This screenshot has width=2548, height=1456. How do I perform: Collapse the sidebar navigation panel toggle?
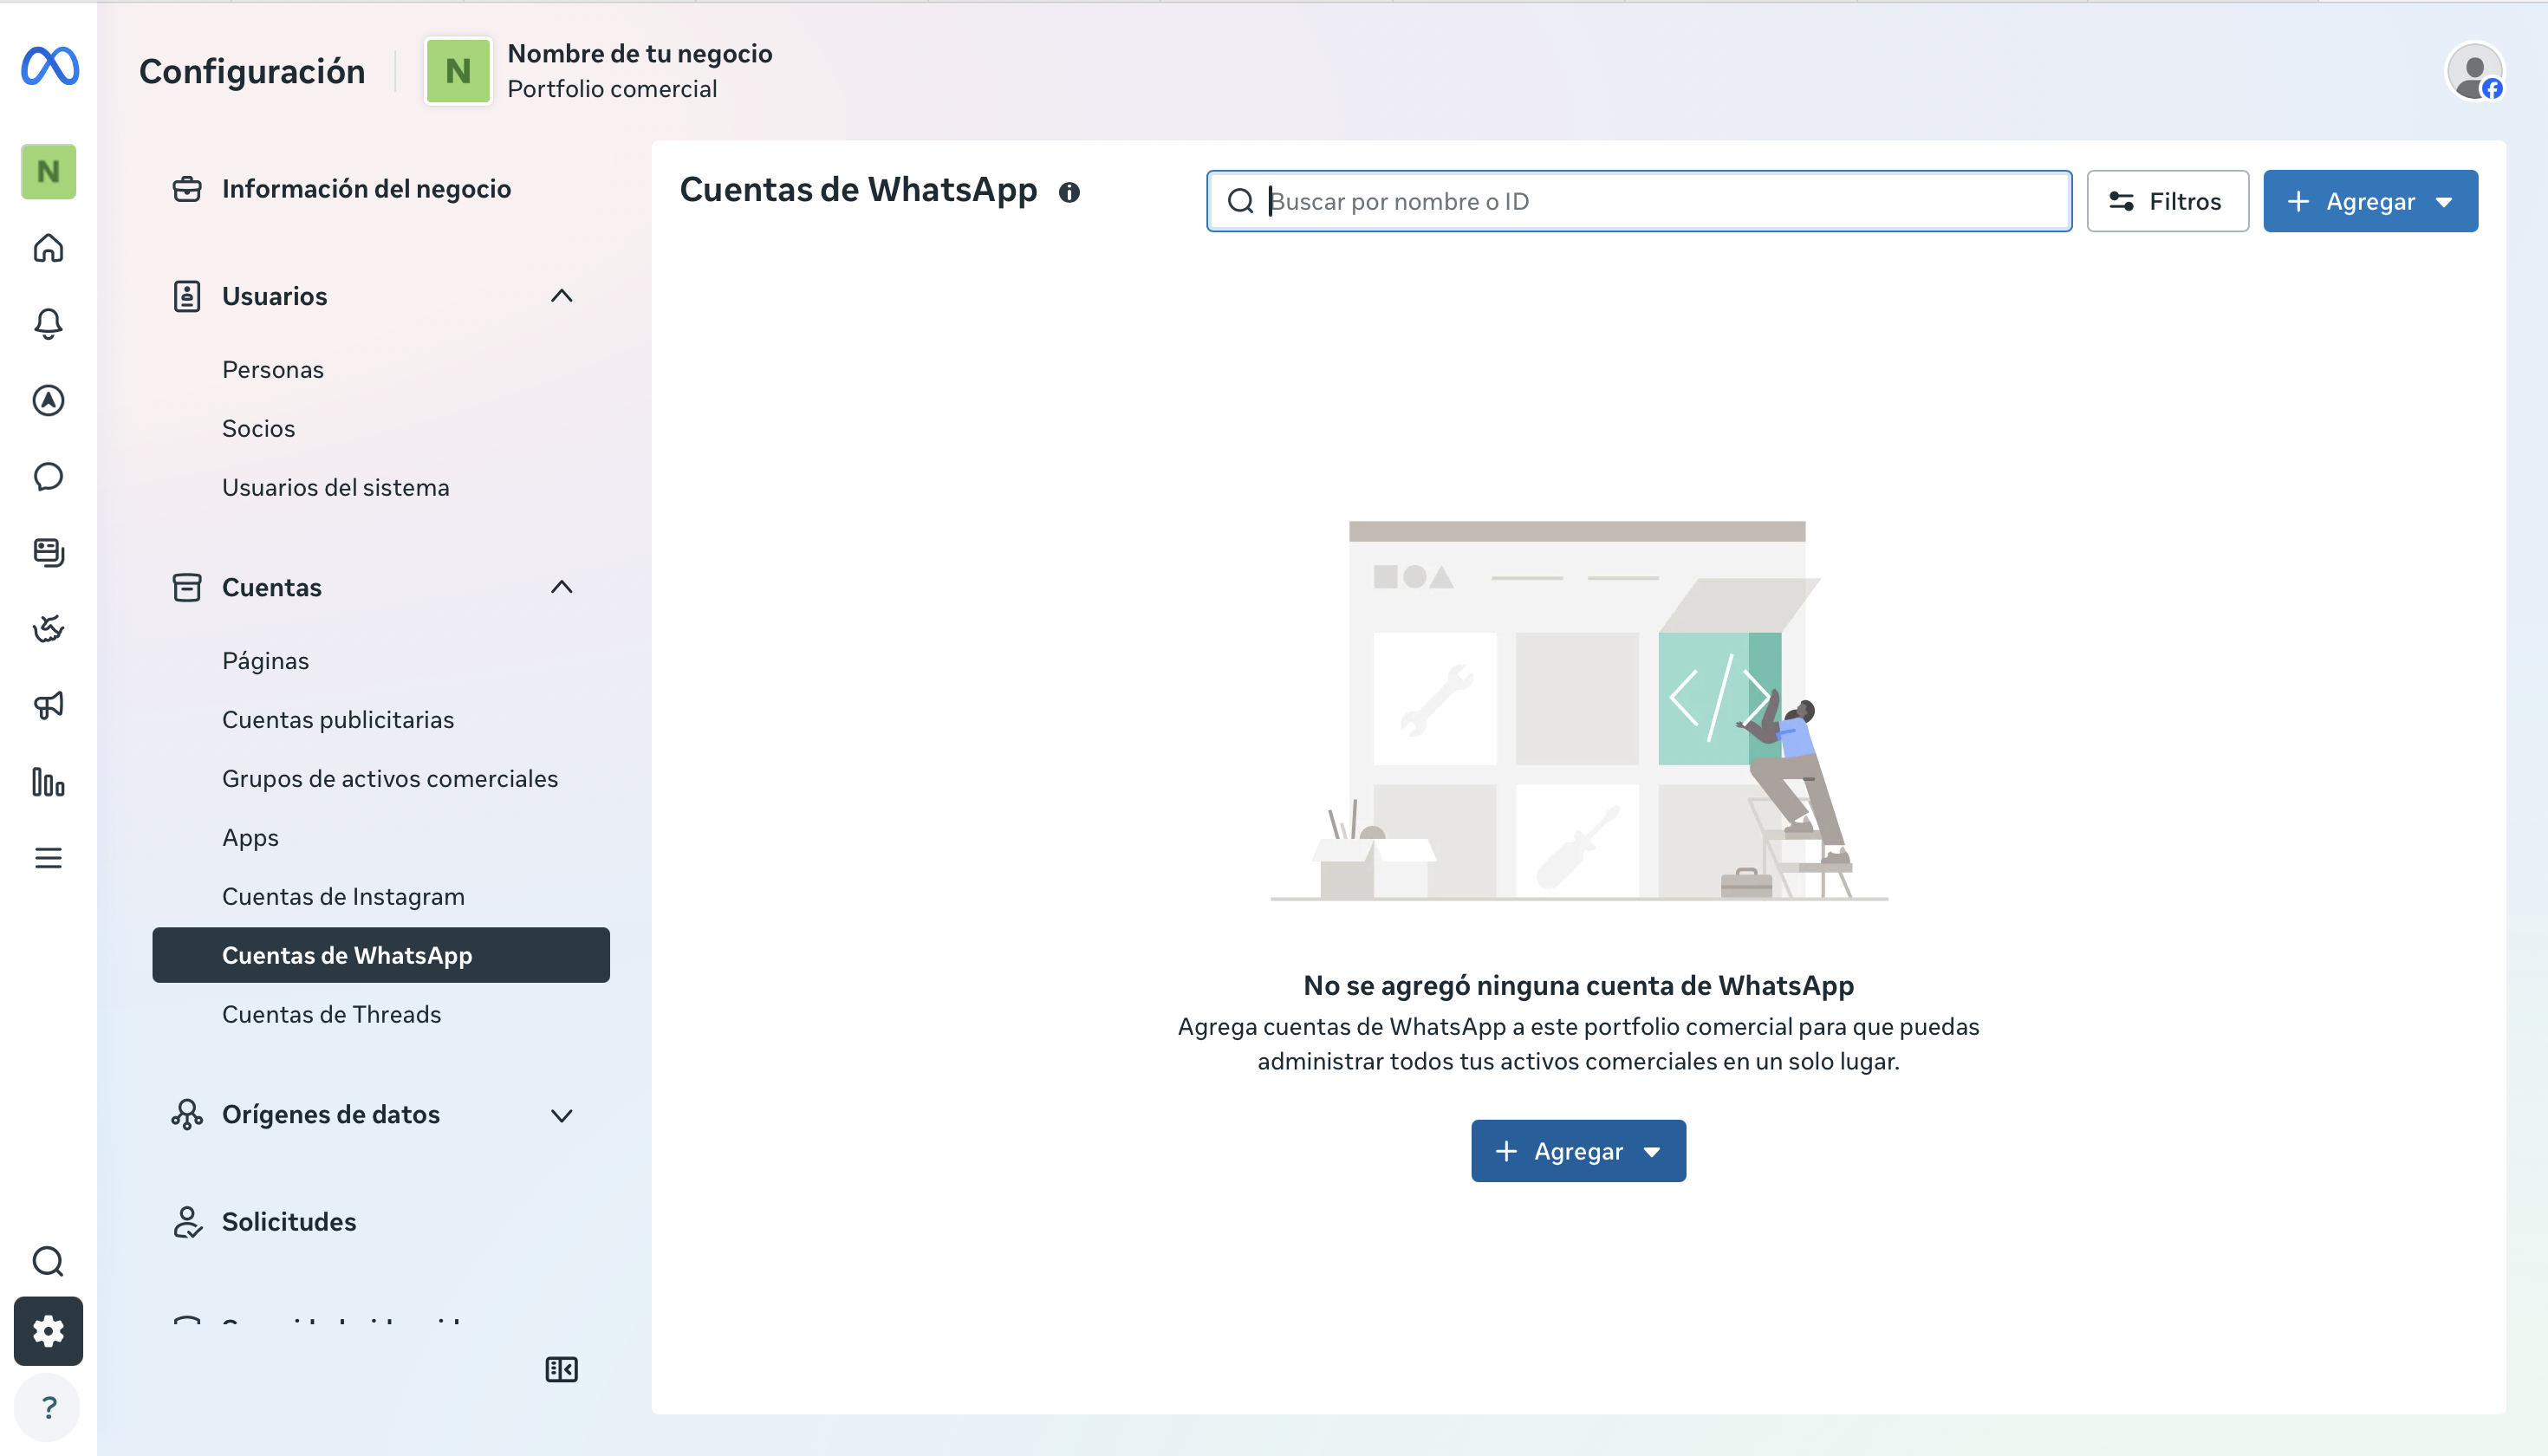coord(561,1369)
